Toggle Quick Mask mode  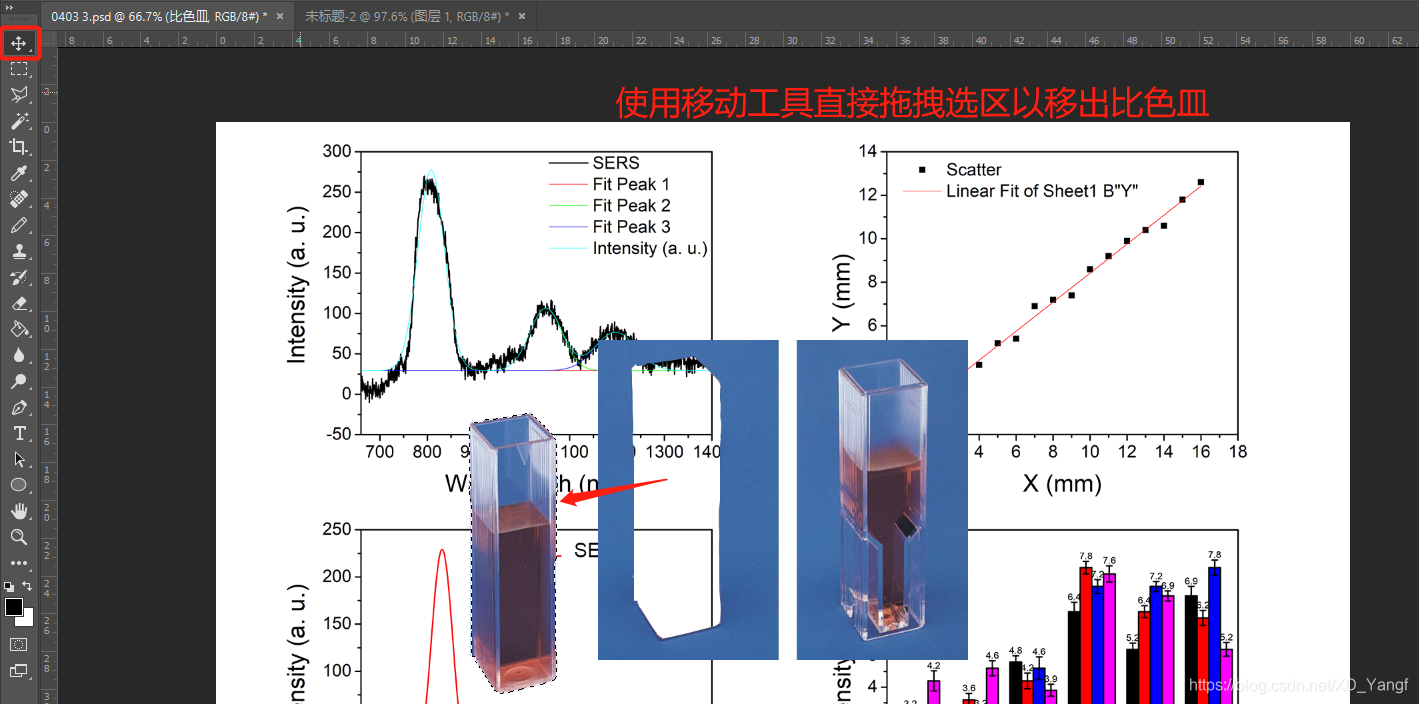pyautogui.click(x=19, y=644)
